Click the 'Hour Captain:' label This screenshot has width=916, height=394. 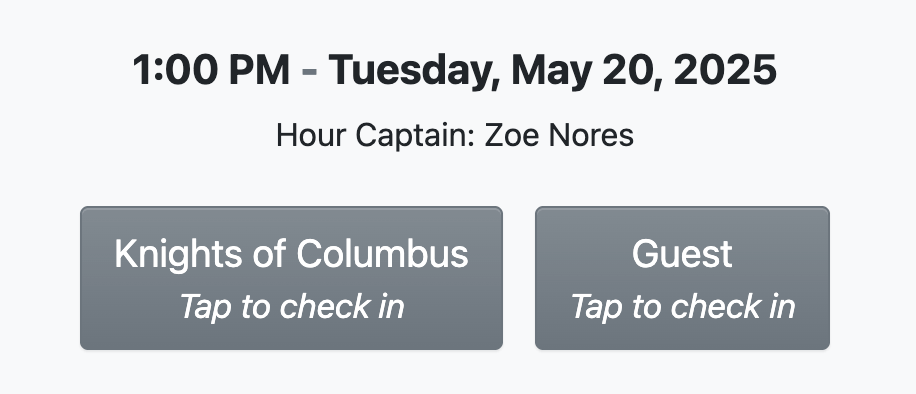click(379, 136)
